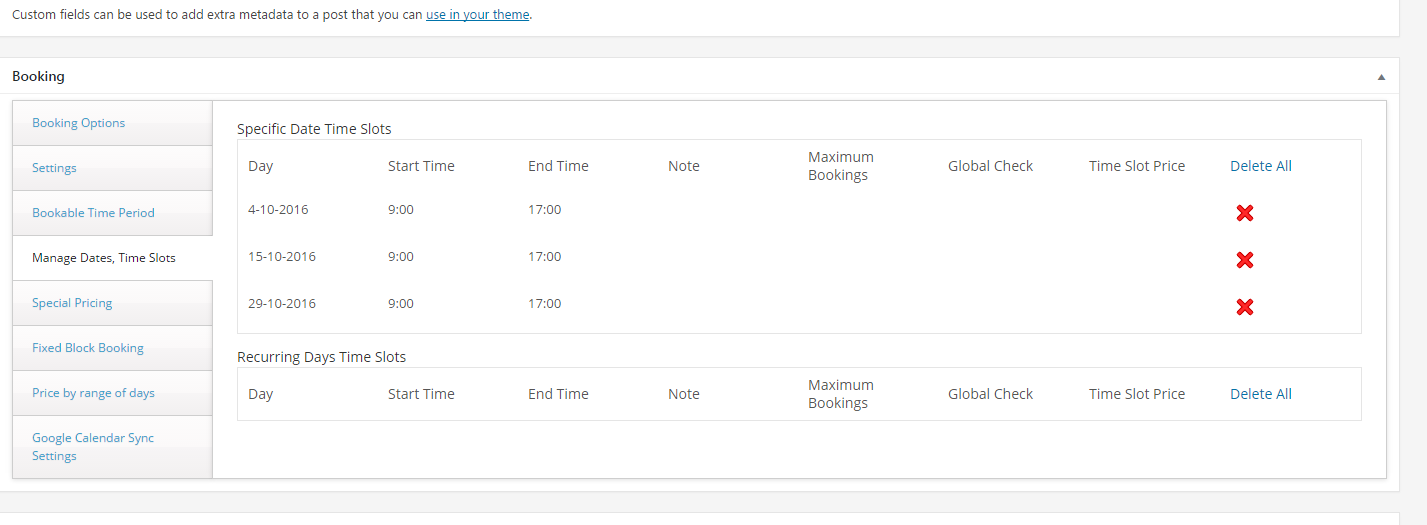Select the 4-10-2016 day entry
This screenshot has height=525, width=1427.
point(278,210)
